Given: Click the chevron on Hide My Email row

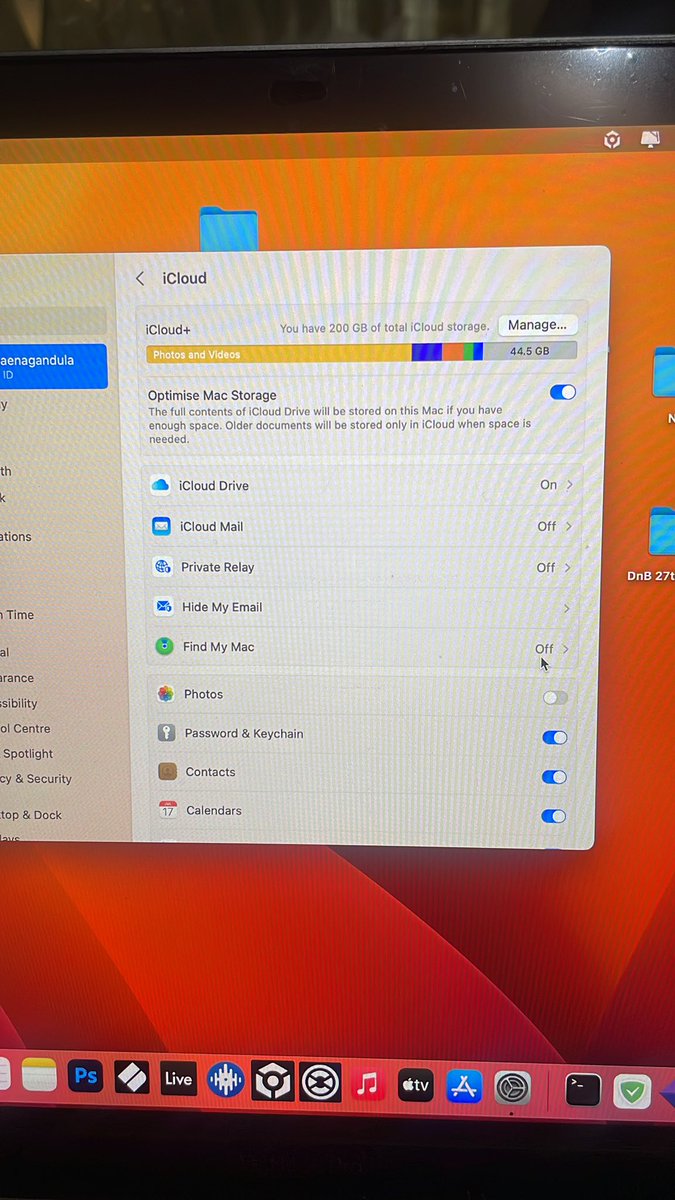Looking at the screenshot, I should click(x=567, y=608).
